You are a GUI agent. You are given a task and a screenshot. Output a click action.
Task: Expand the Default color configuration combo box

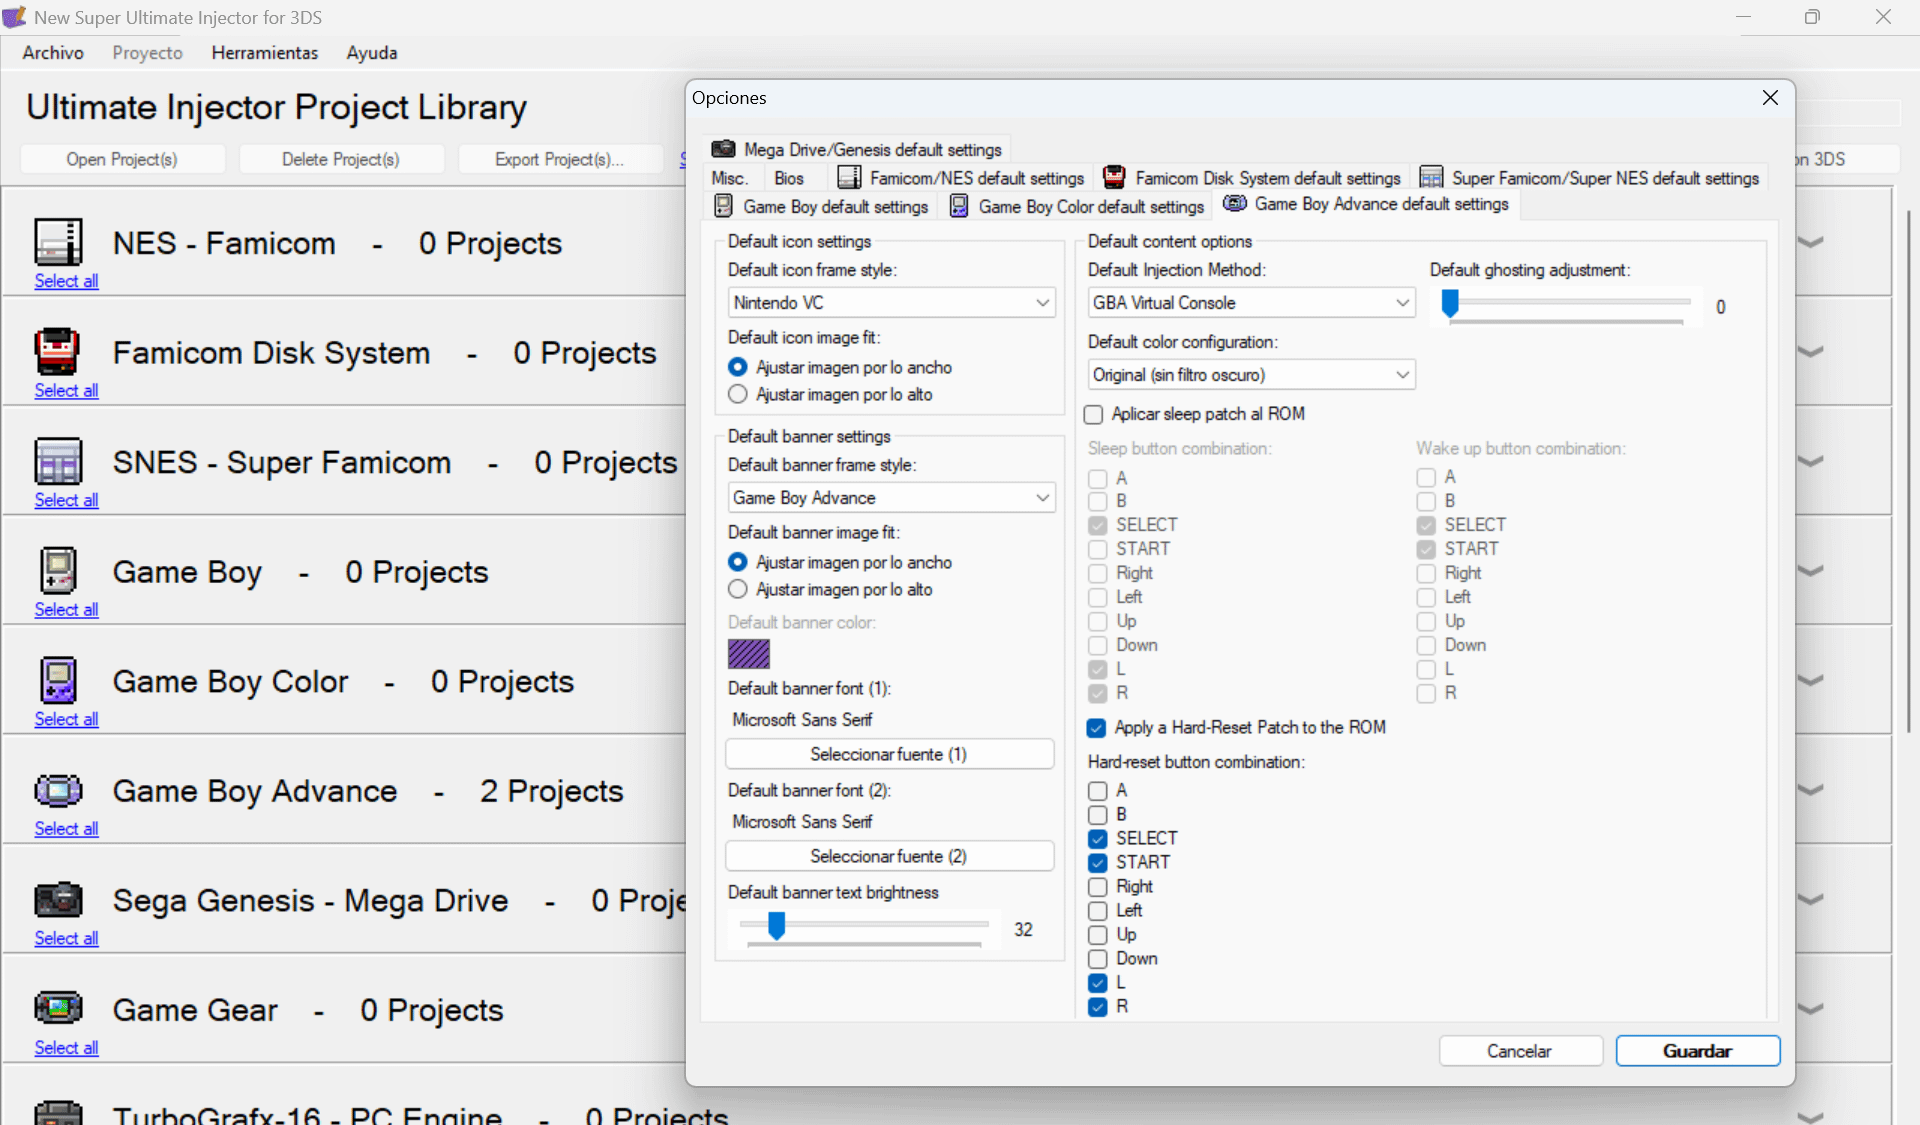coord(1251,375)
